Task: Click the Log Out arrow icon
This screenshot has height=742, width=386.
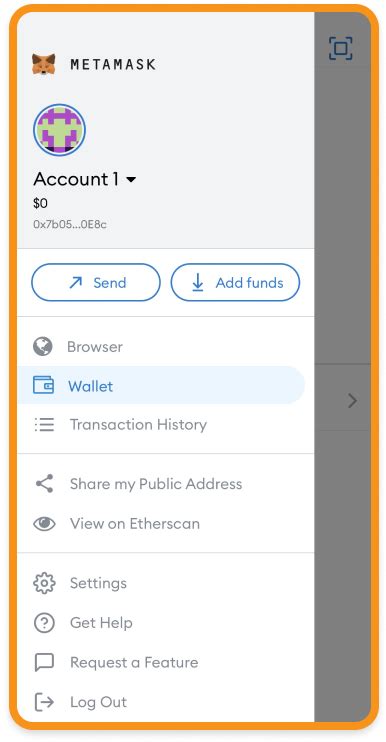Action: pos(44,702)
